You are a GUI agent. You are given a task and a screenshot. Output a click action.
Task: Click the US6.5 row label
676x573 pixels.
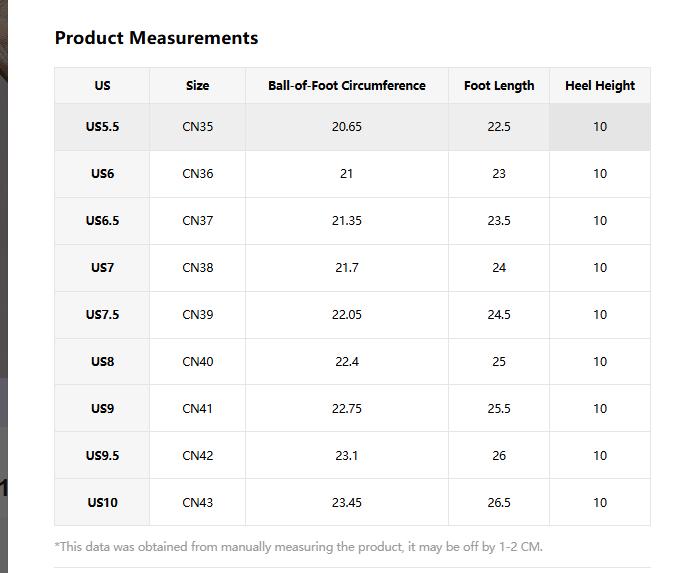(x=102, y=221)
